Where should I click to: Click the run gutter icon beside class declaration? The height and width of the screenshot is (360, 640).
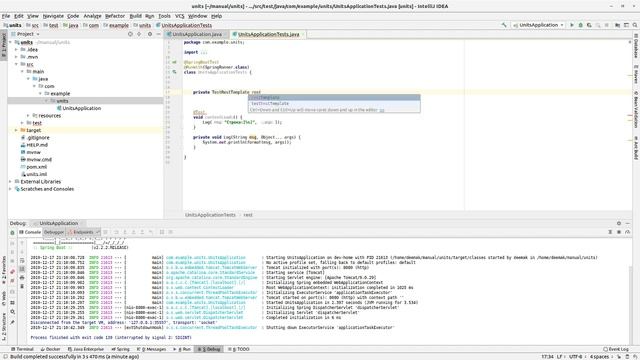(x=174, y=72)
